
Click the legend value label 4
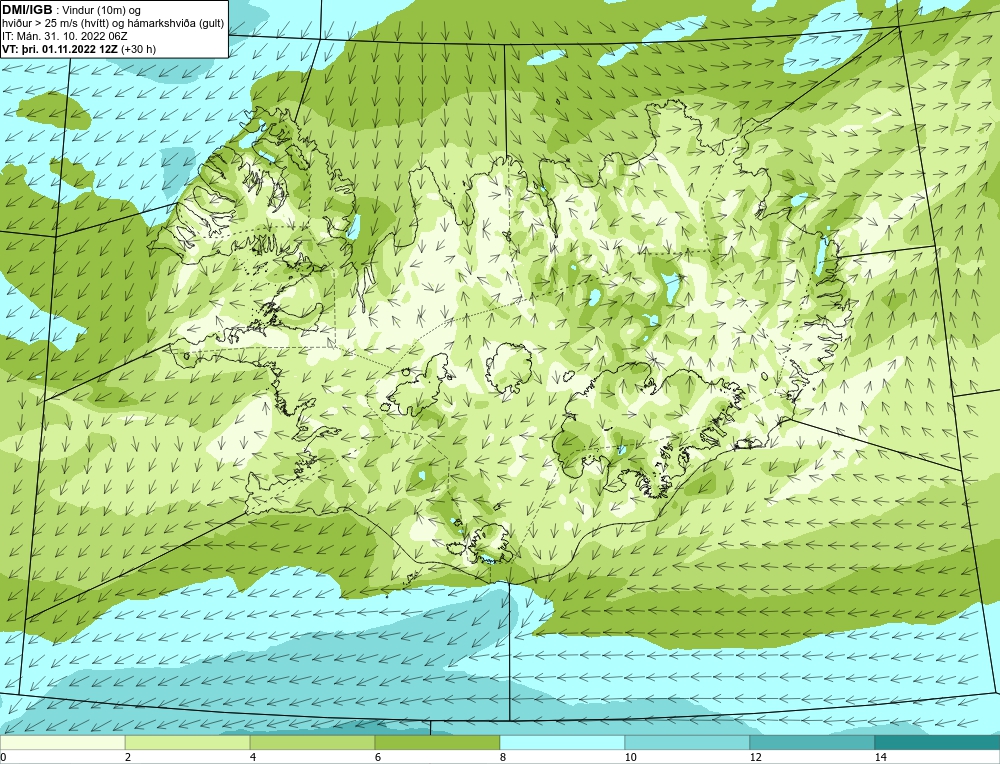[x=253, y=757]
